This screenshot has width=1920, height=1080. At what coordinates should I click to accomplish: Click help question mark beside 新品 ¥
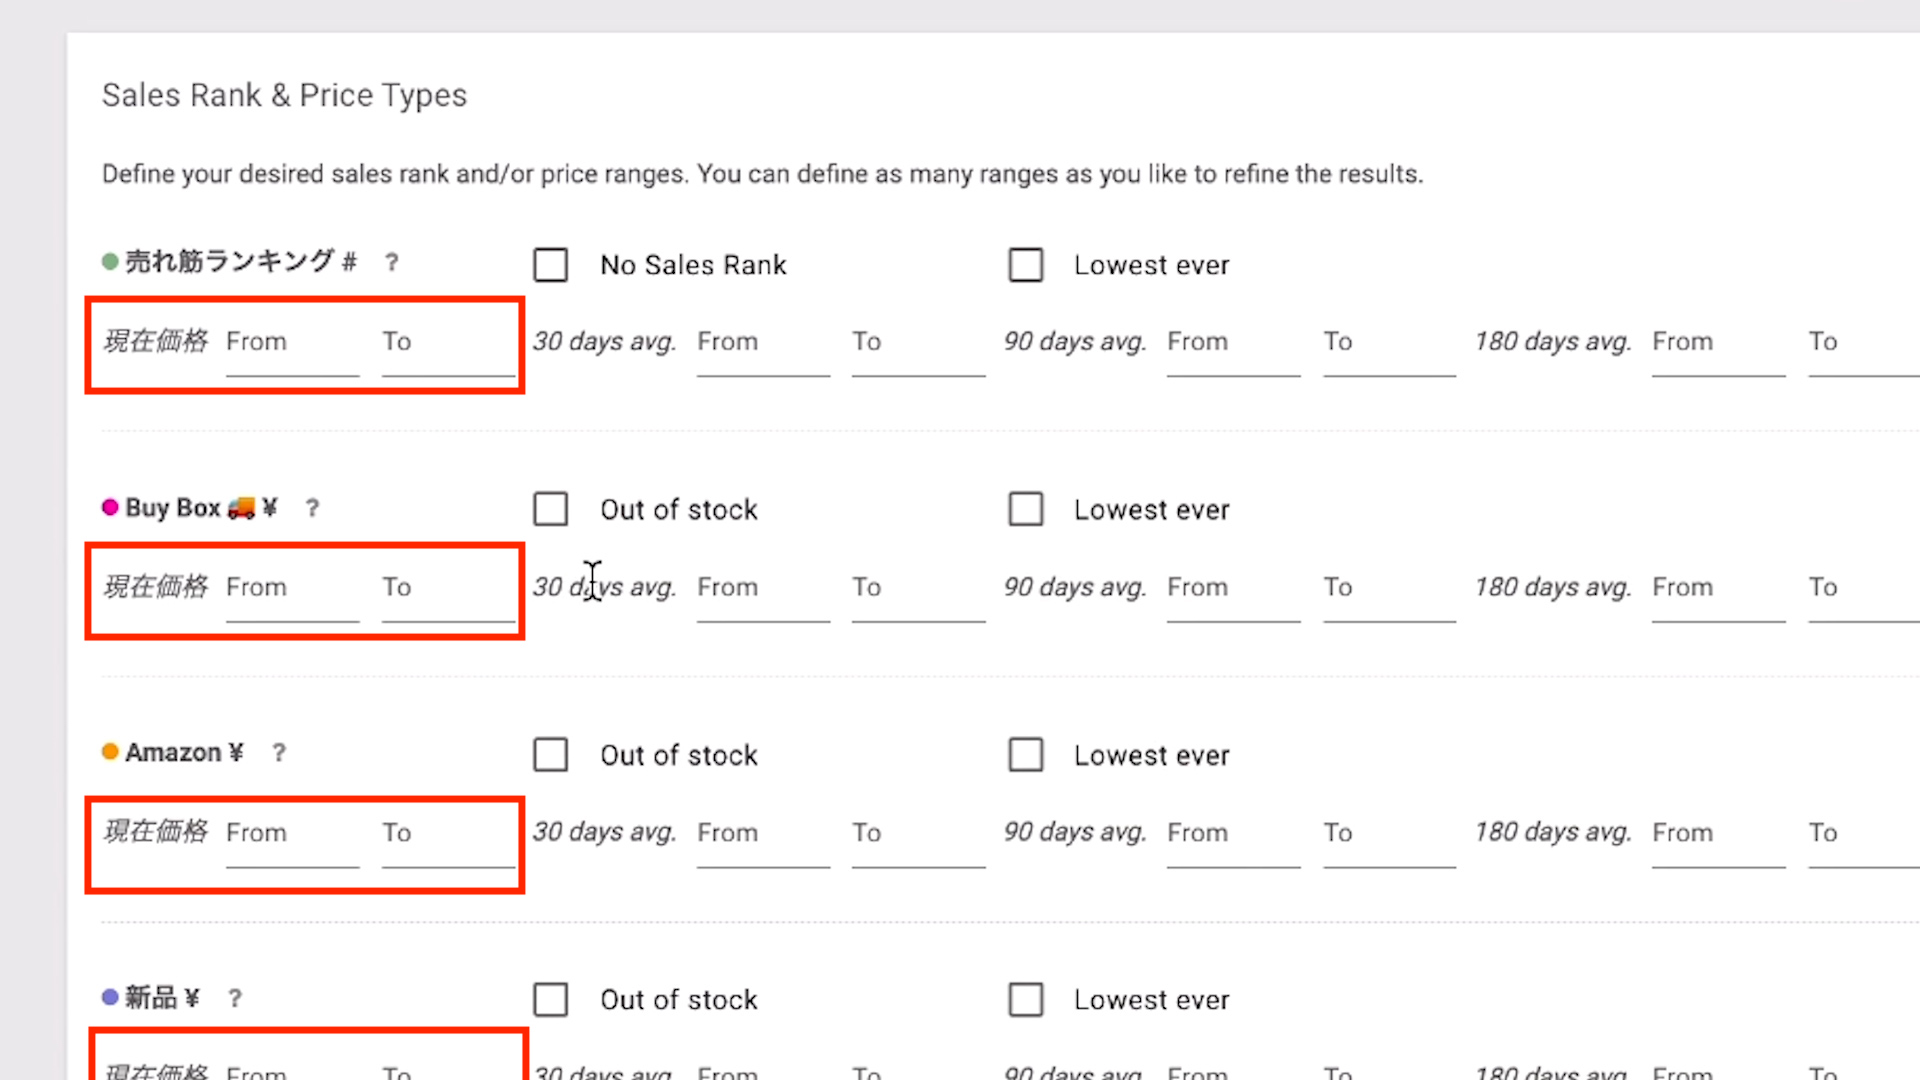point(235,998)
